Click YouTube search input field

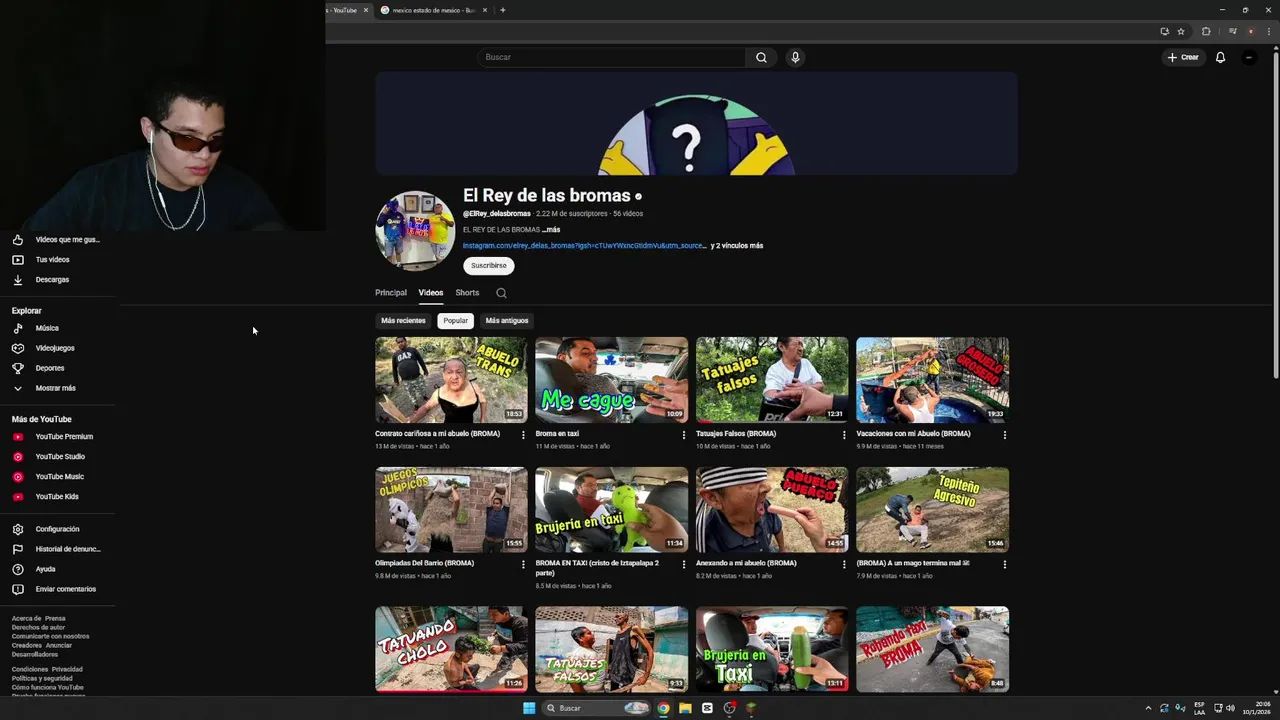610,57
